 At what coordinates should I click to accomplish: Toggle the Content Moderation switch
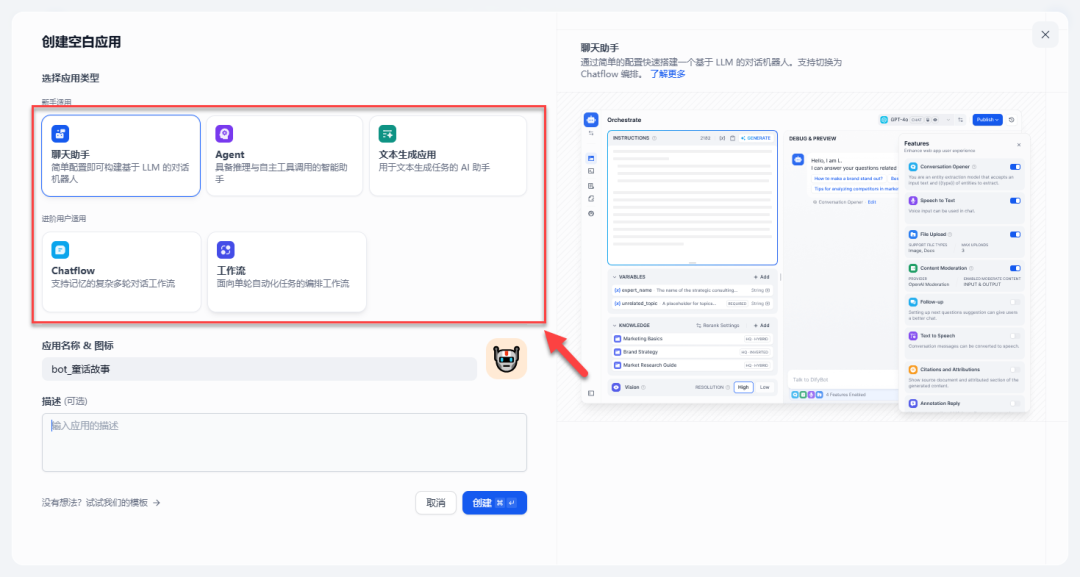tap(1015, 268)
